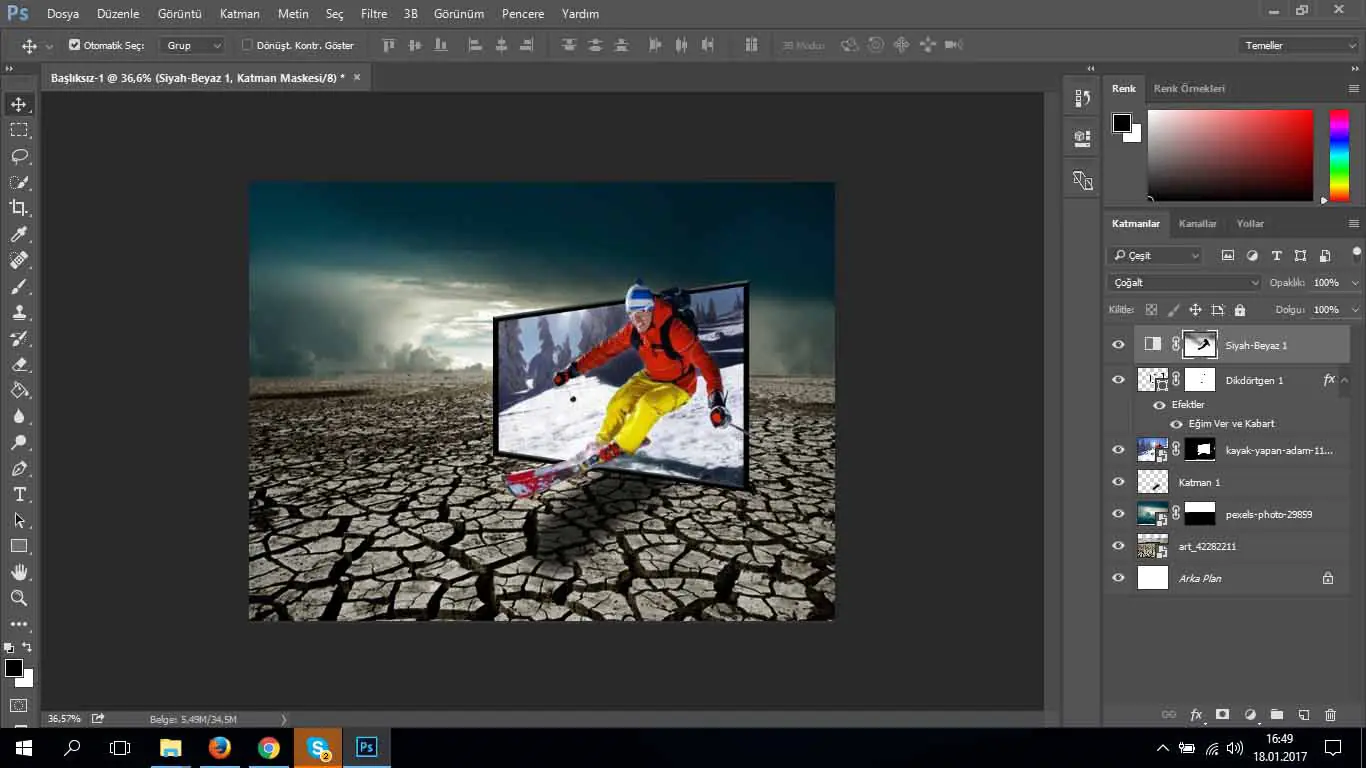Screen dimensions: 1366x768
Task: Open the Filtre menu
Action: (373, 14)
